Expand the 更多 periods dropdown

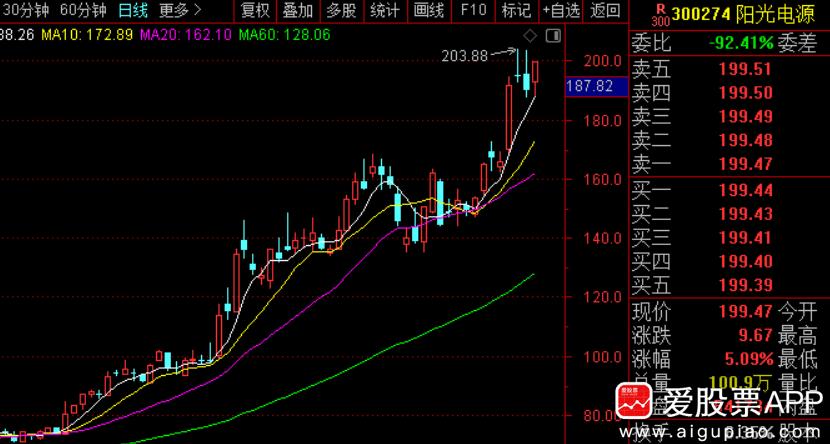point(181,10)
